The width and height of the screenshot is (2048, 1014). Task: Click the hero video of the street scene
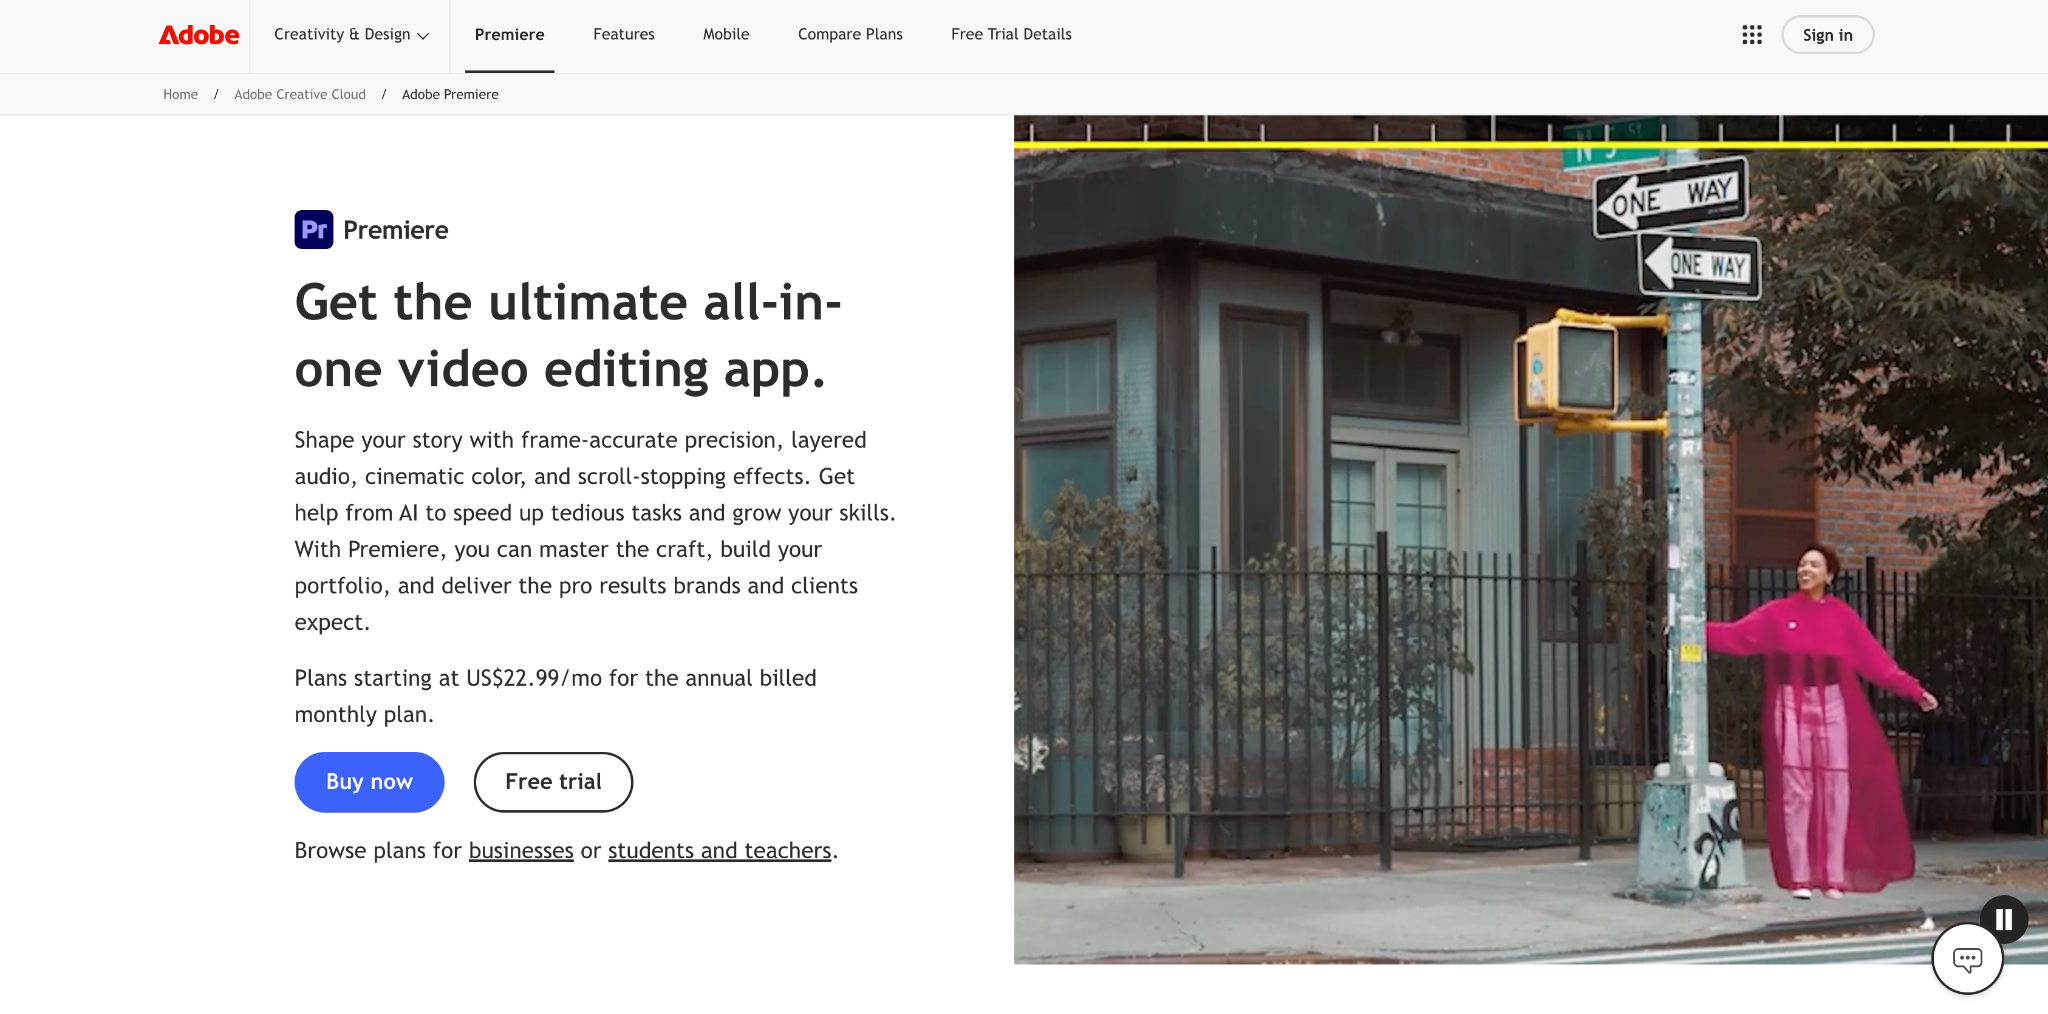[x=1530, y=540]
